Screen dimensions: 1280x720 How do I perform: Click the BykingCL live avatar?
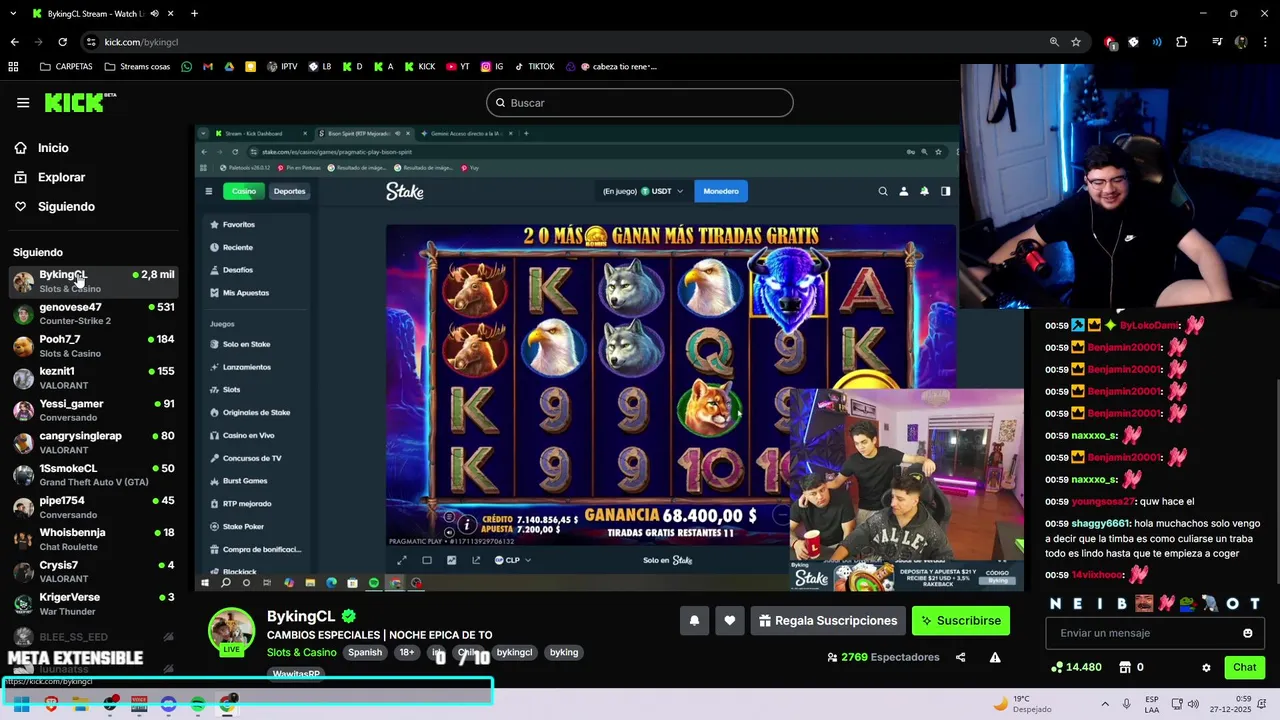tap(231, 631)
